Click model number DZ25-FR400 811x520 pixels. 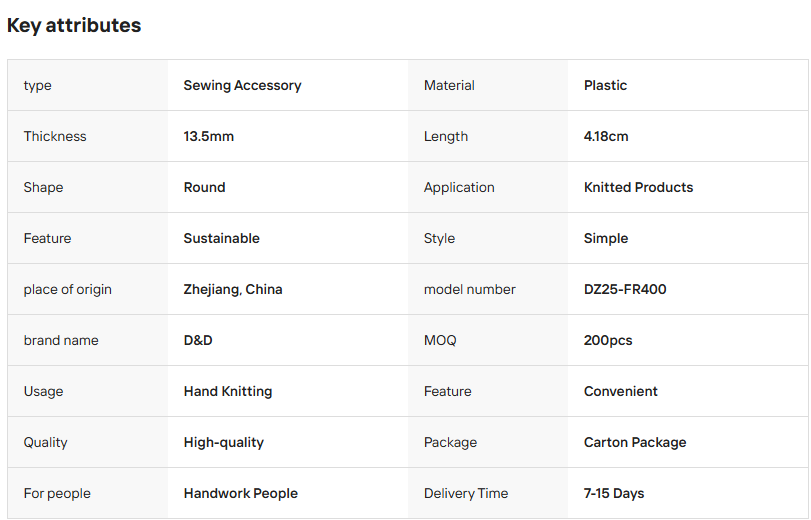[625, 289]
